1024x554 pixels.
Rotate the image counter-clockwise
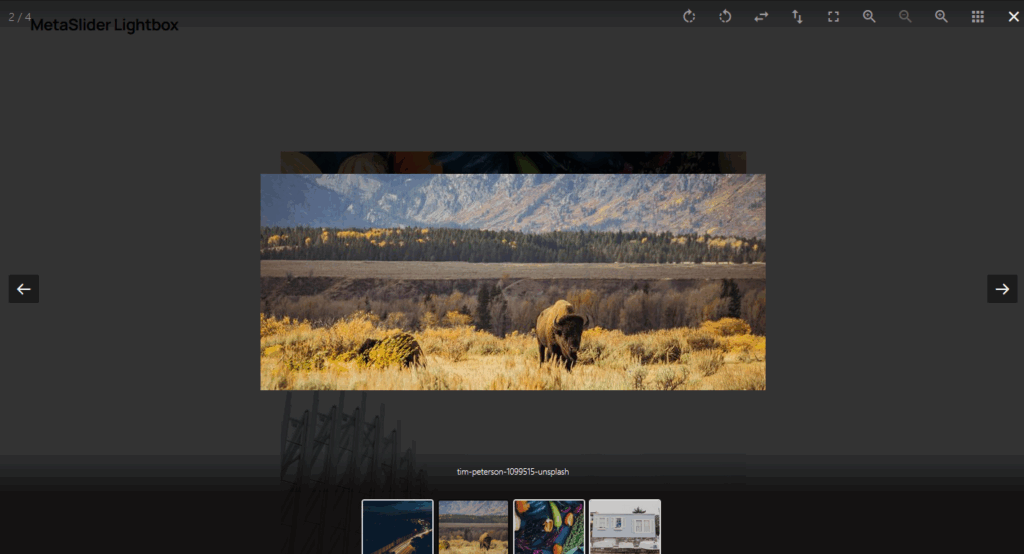tap(725, 16)
